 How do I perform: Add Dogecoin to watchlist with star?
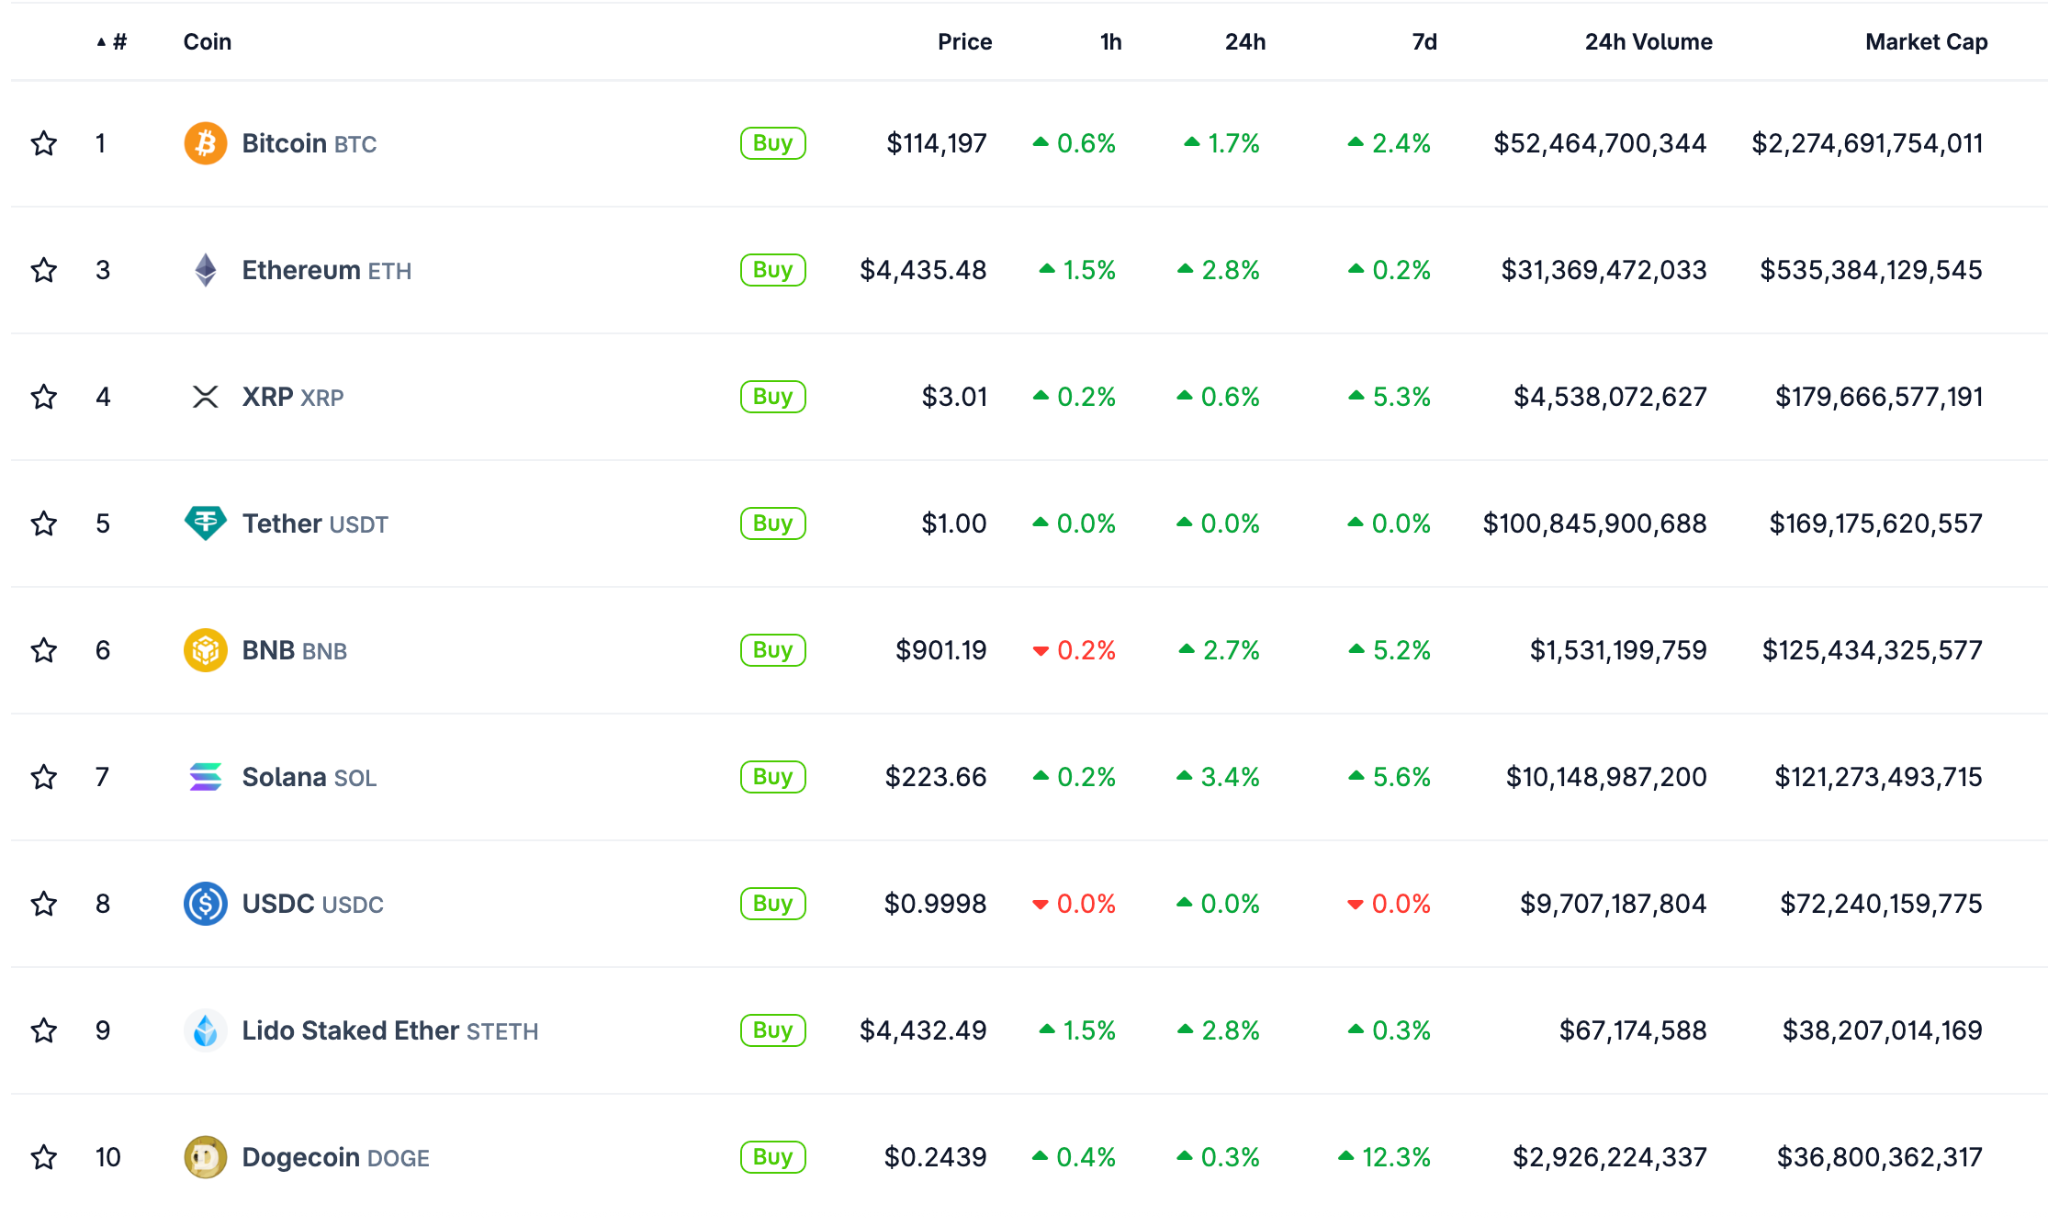(44, 1157)
